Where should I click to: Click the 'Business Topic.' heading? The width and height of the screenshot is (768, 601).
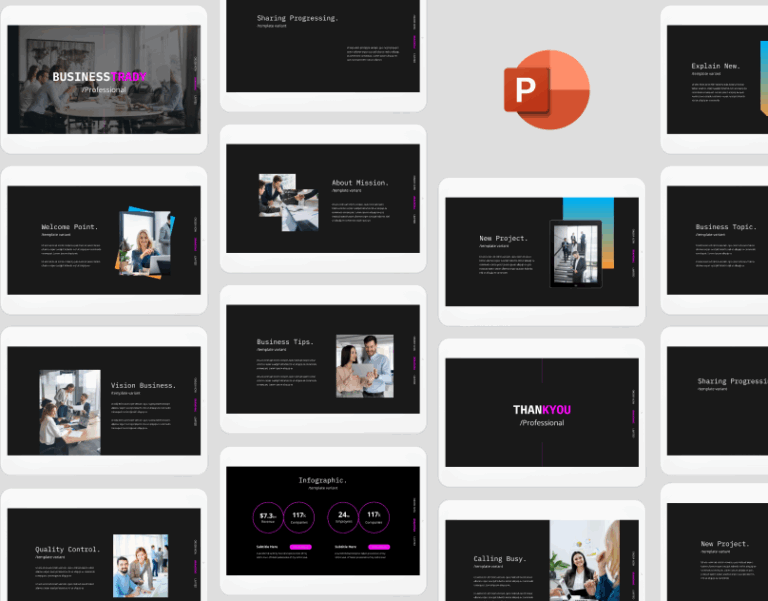(x=724, y=227)
